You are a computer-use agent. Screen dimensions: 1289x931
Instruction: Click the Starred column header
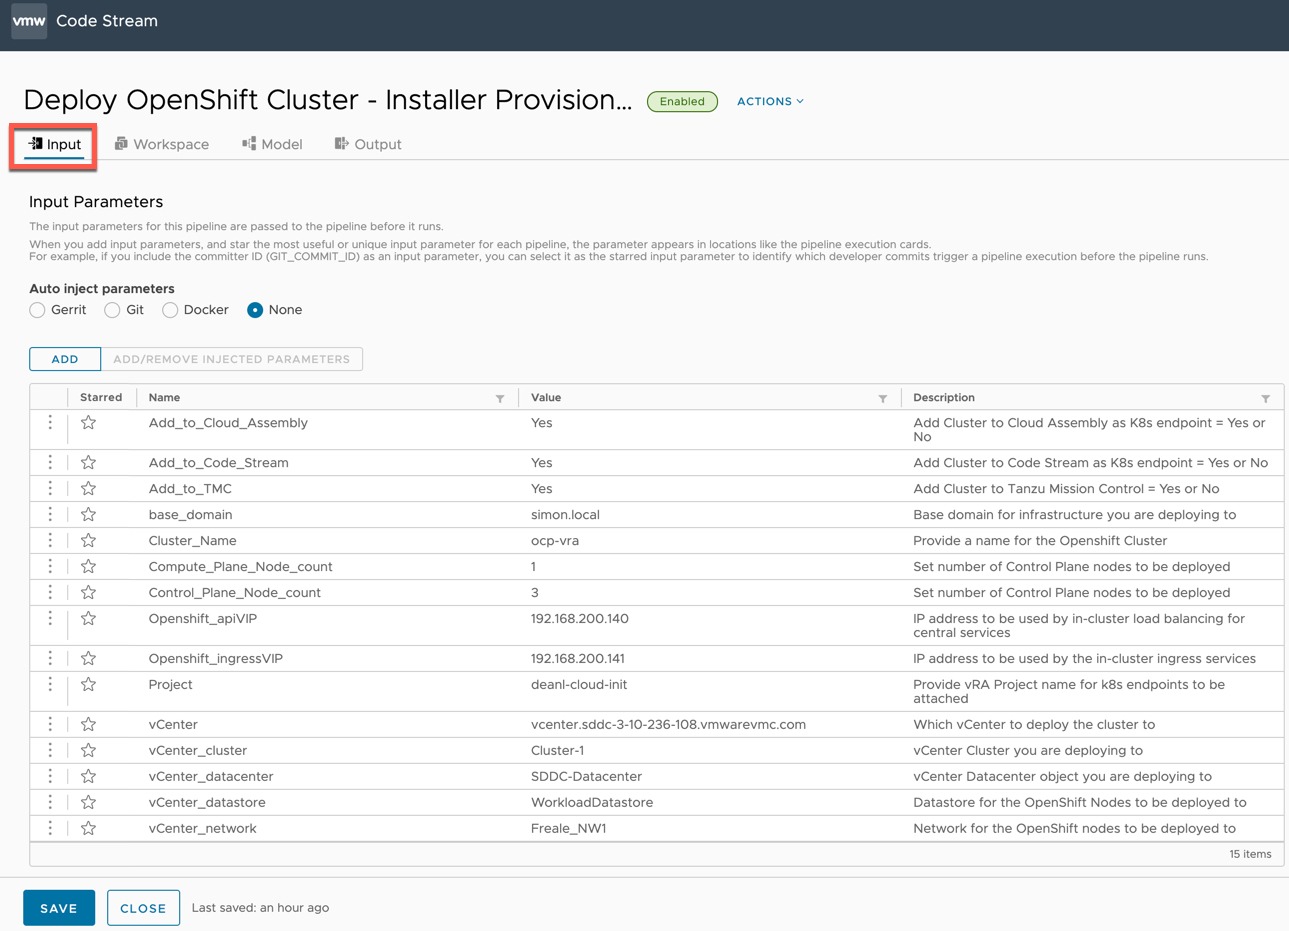coord(101,398)
